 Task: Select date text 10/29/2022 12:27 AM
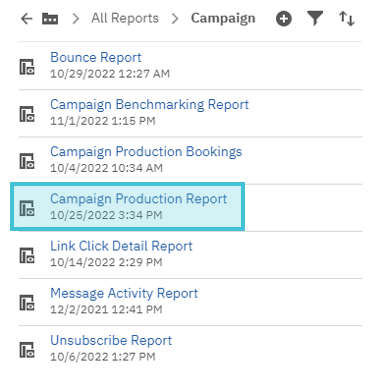(110, 74)
